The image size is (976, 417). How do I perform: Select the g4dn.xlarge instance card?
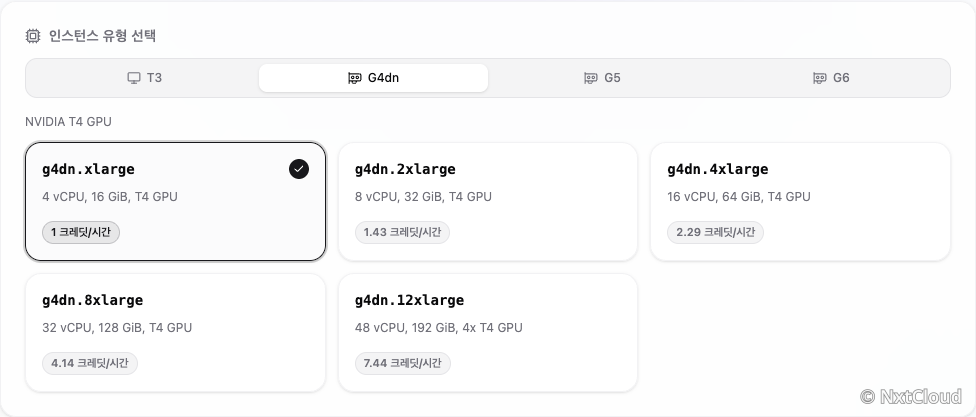pos(176,202)
